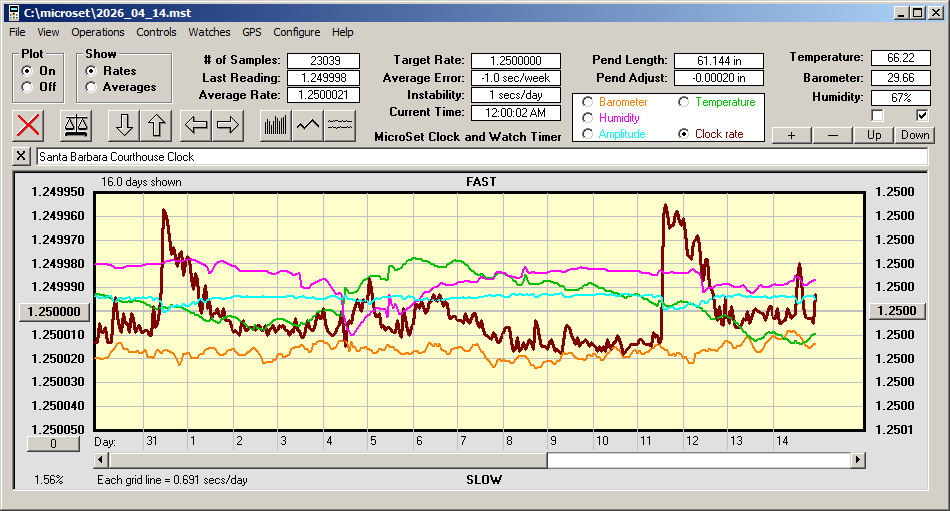Open the Operations menu
This screenshot has width=950, height=511.
tap(98, 32)
